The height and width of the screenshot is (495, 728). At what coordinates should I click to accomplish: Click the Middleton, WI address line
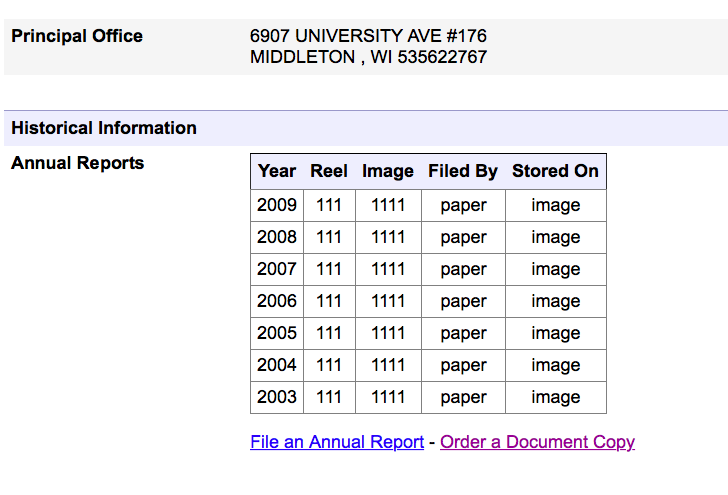point(368,57)
